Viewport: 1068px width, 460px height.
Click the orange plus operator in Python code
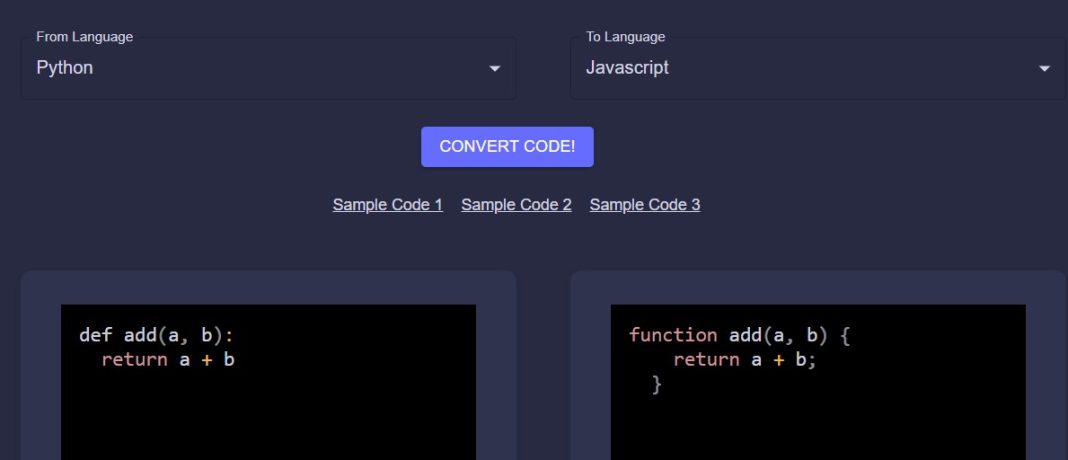pos(207,359)
